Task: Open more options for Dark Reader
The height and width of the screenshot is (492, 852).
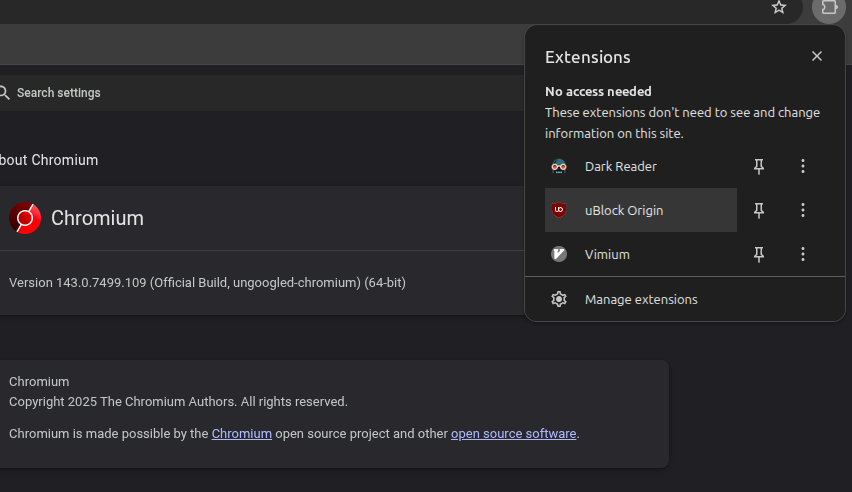Action: 803,166
